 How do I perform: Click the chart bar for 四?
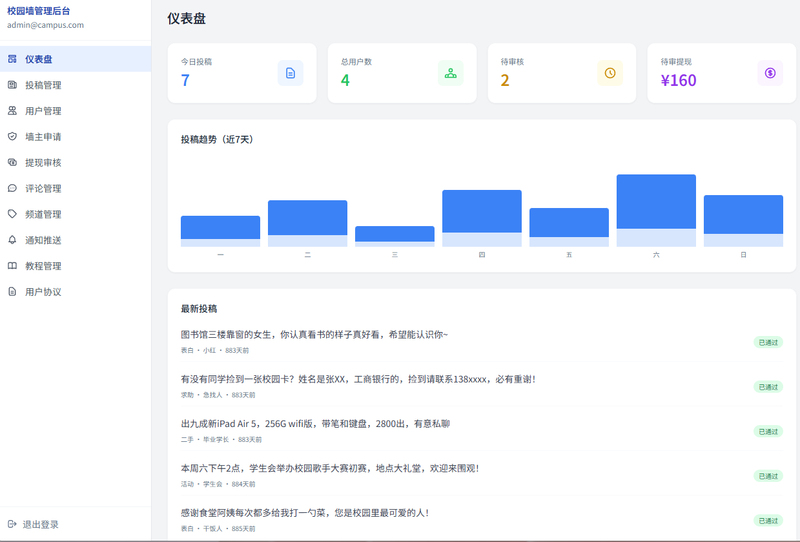[482, 218]
